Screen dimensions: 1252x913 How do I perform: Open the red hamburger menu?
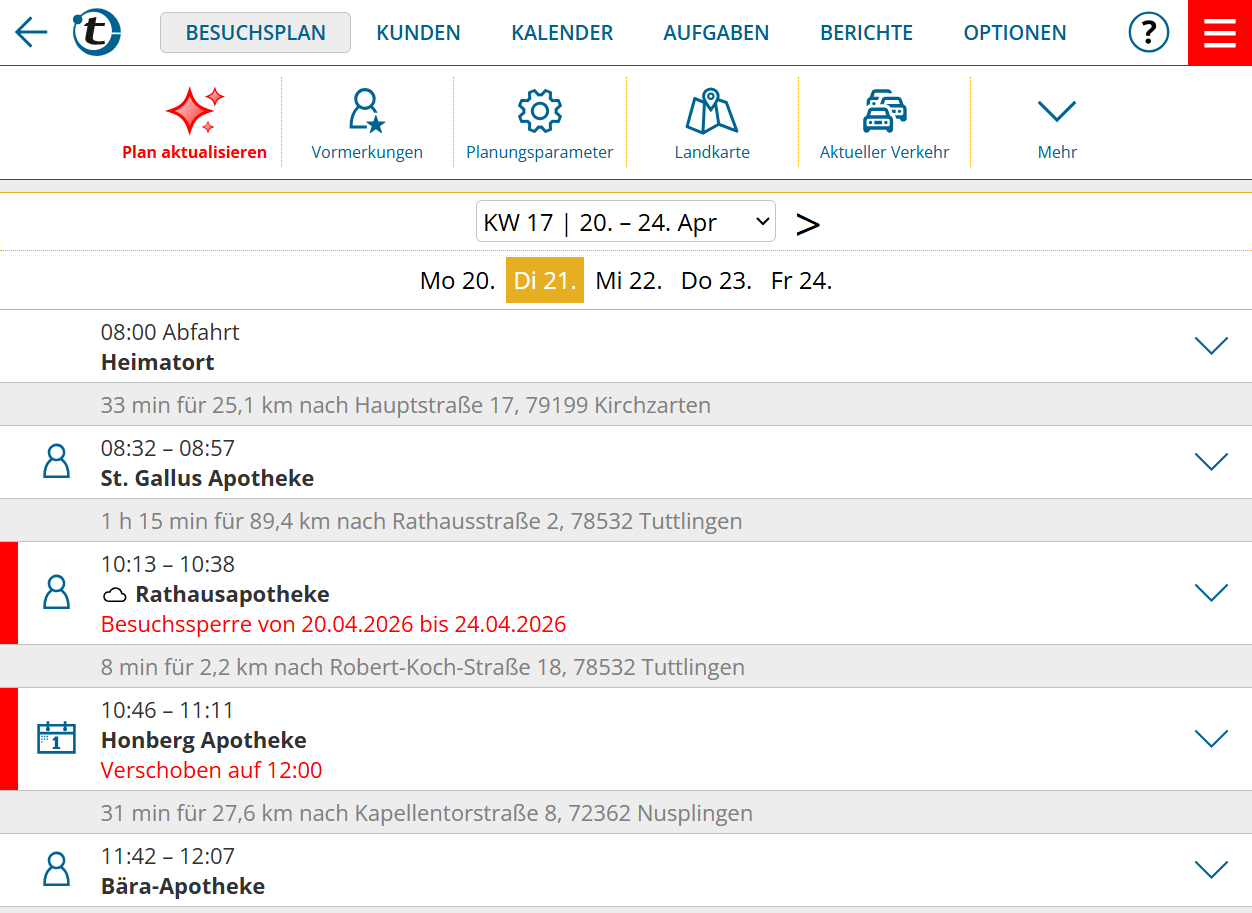tap(1219, 32)
